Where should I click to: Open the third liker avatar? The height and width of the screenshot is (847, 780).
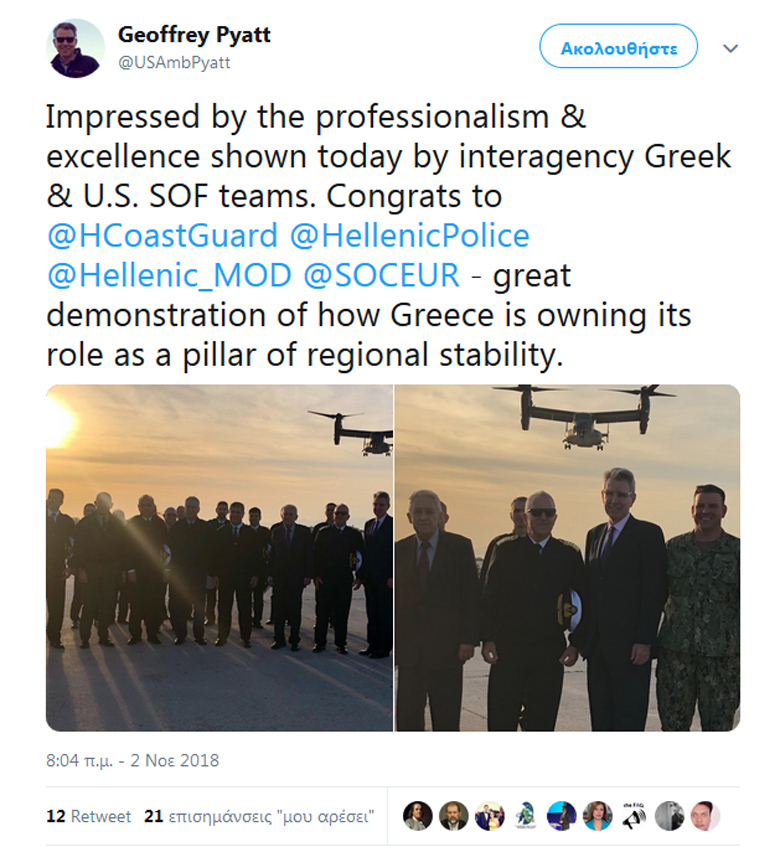pyautogui.click(x=490, y=816)
